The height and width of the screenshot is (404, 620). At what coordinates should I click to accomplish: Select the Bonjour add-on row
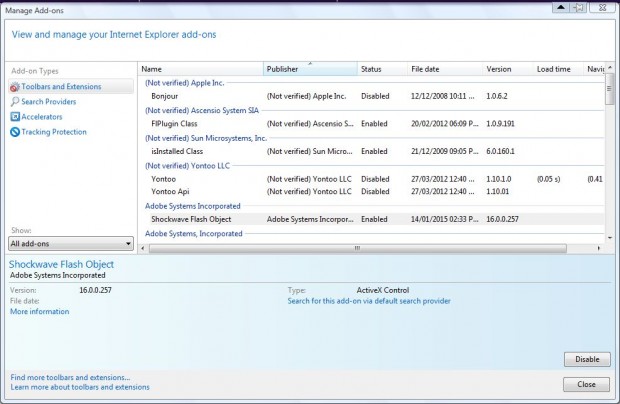coord(371,96)
